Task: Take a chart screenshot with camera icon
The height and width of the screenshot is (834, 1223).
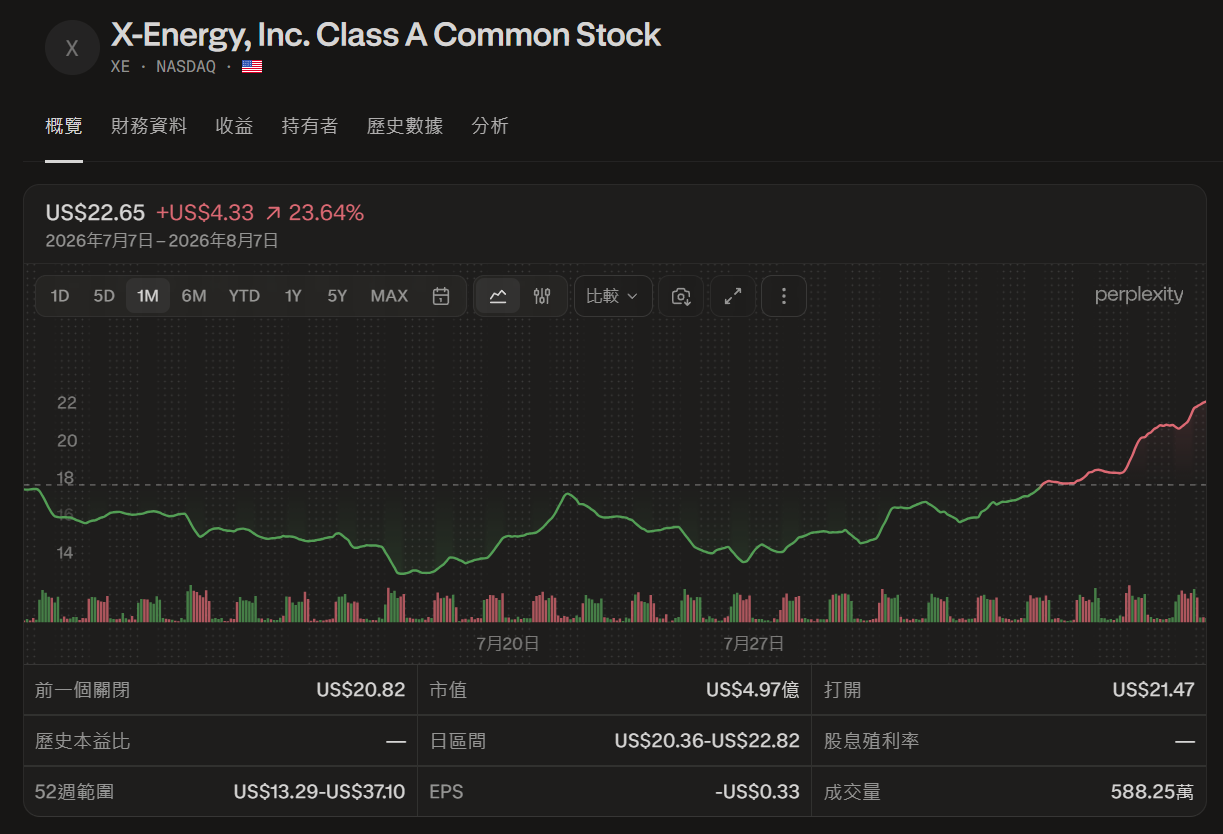Action: (x=681, y=296)
